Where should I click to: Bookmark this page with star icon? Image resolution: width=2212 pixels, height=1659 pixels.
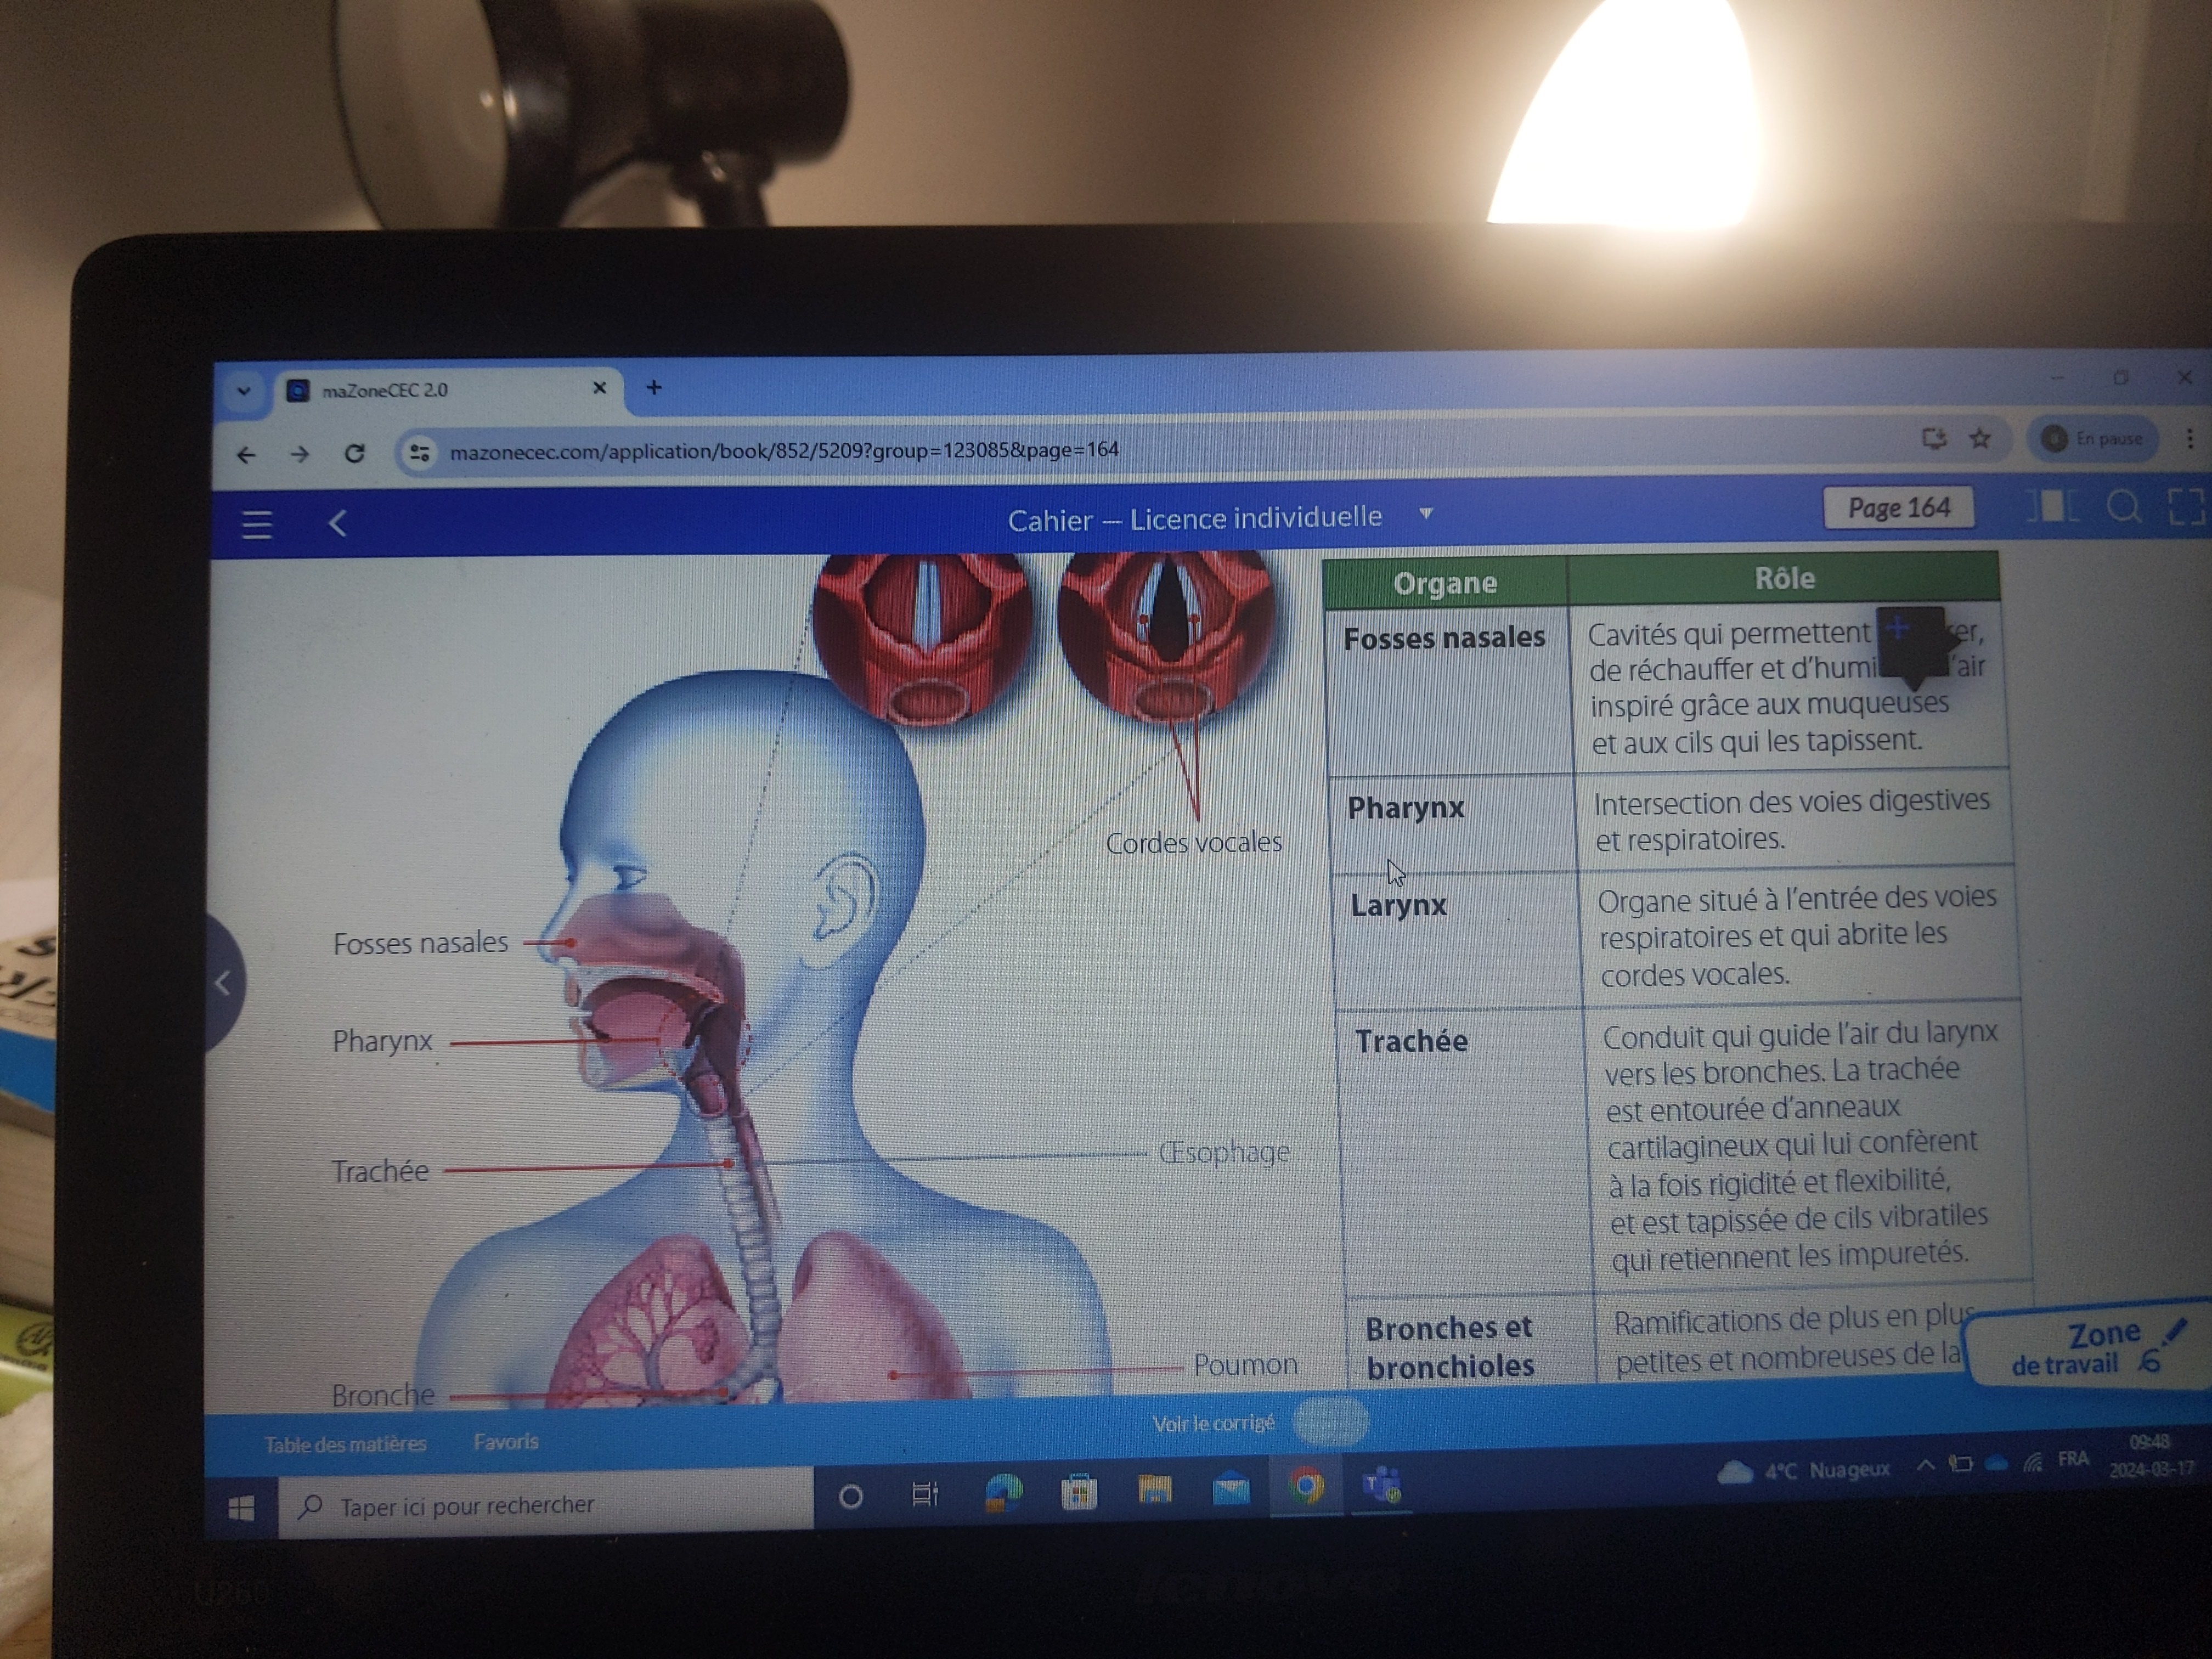[x=1980, y=438]
